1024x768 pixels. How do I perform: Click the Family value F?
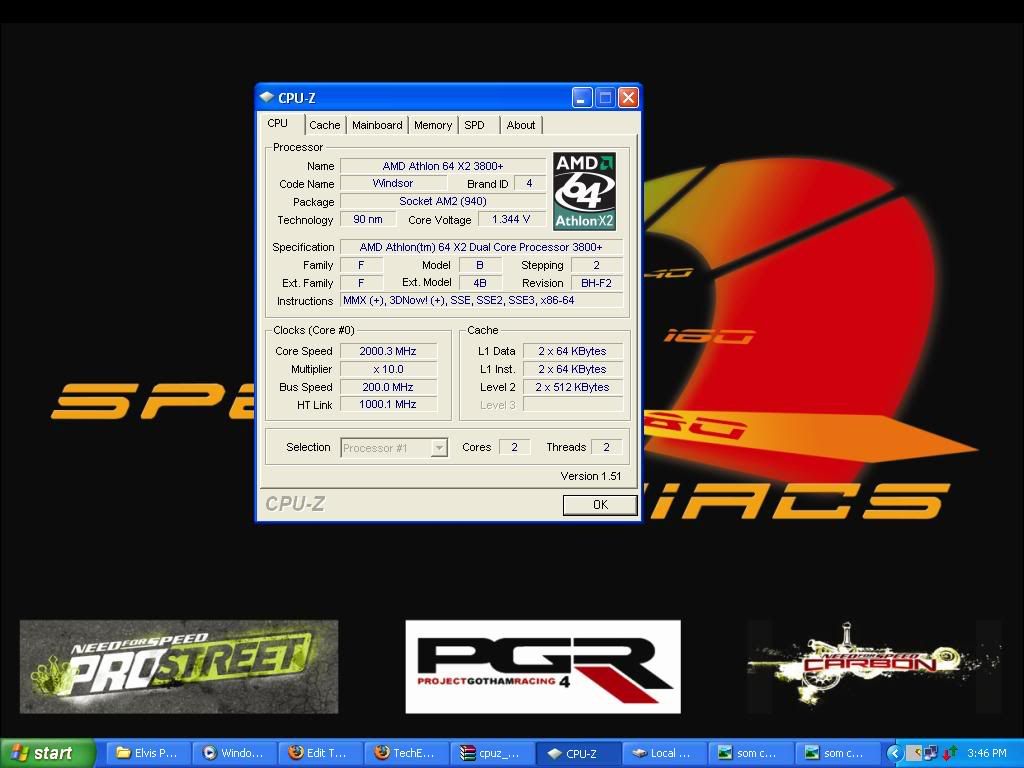(x=361, y=265)
